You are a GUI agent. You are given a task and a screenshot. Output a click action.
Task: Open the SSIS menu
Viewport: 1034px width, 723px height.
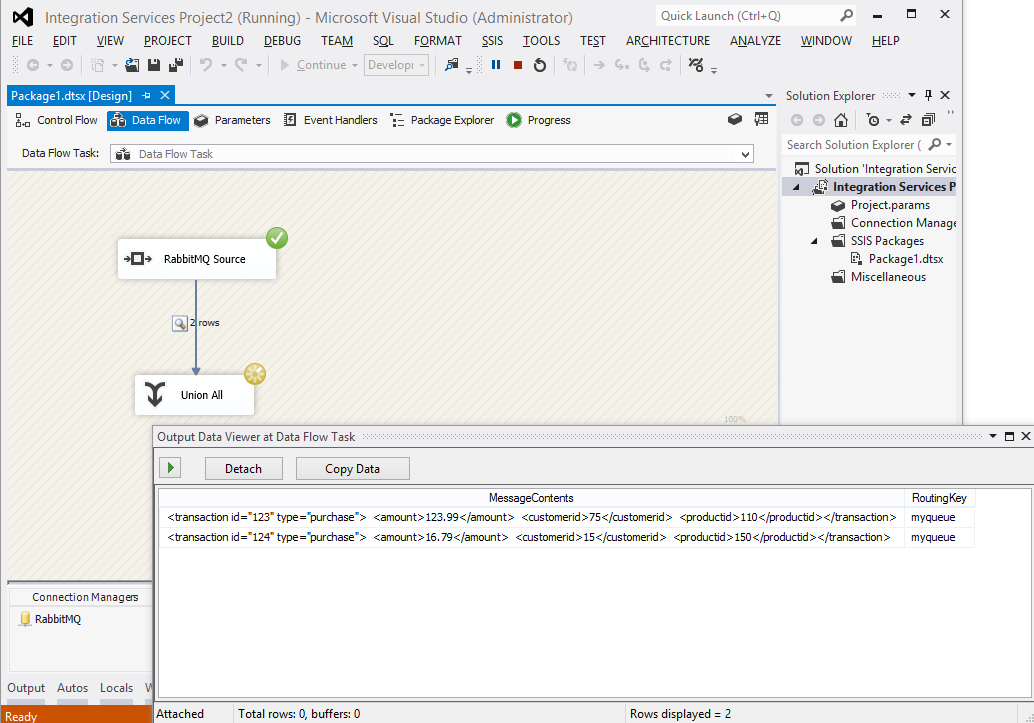[x=492, y=41]
